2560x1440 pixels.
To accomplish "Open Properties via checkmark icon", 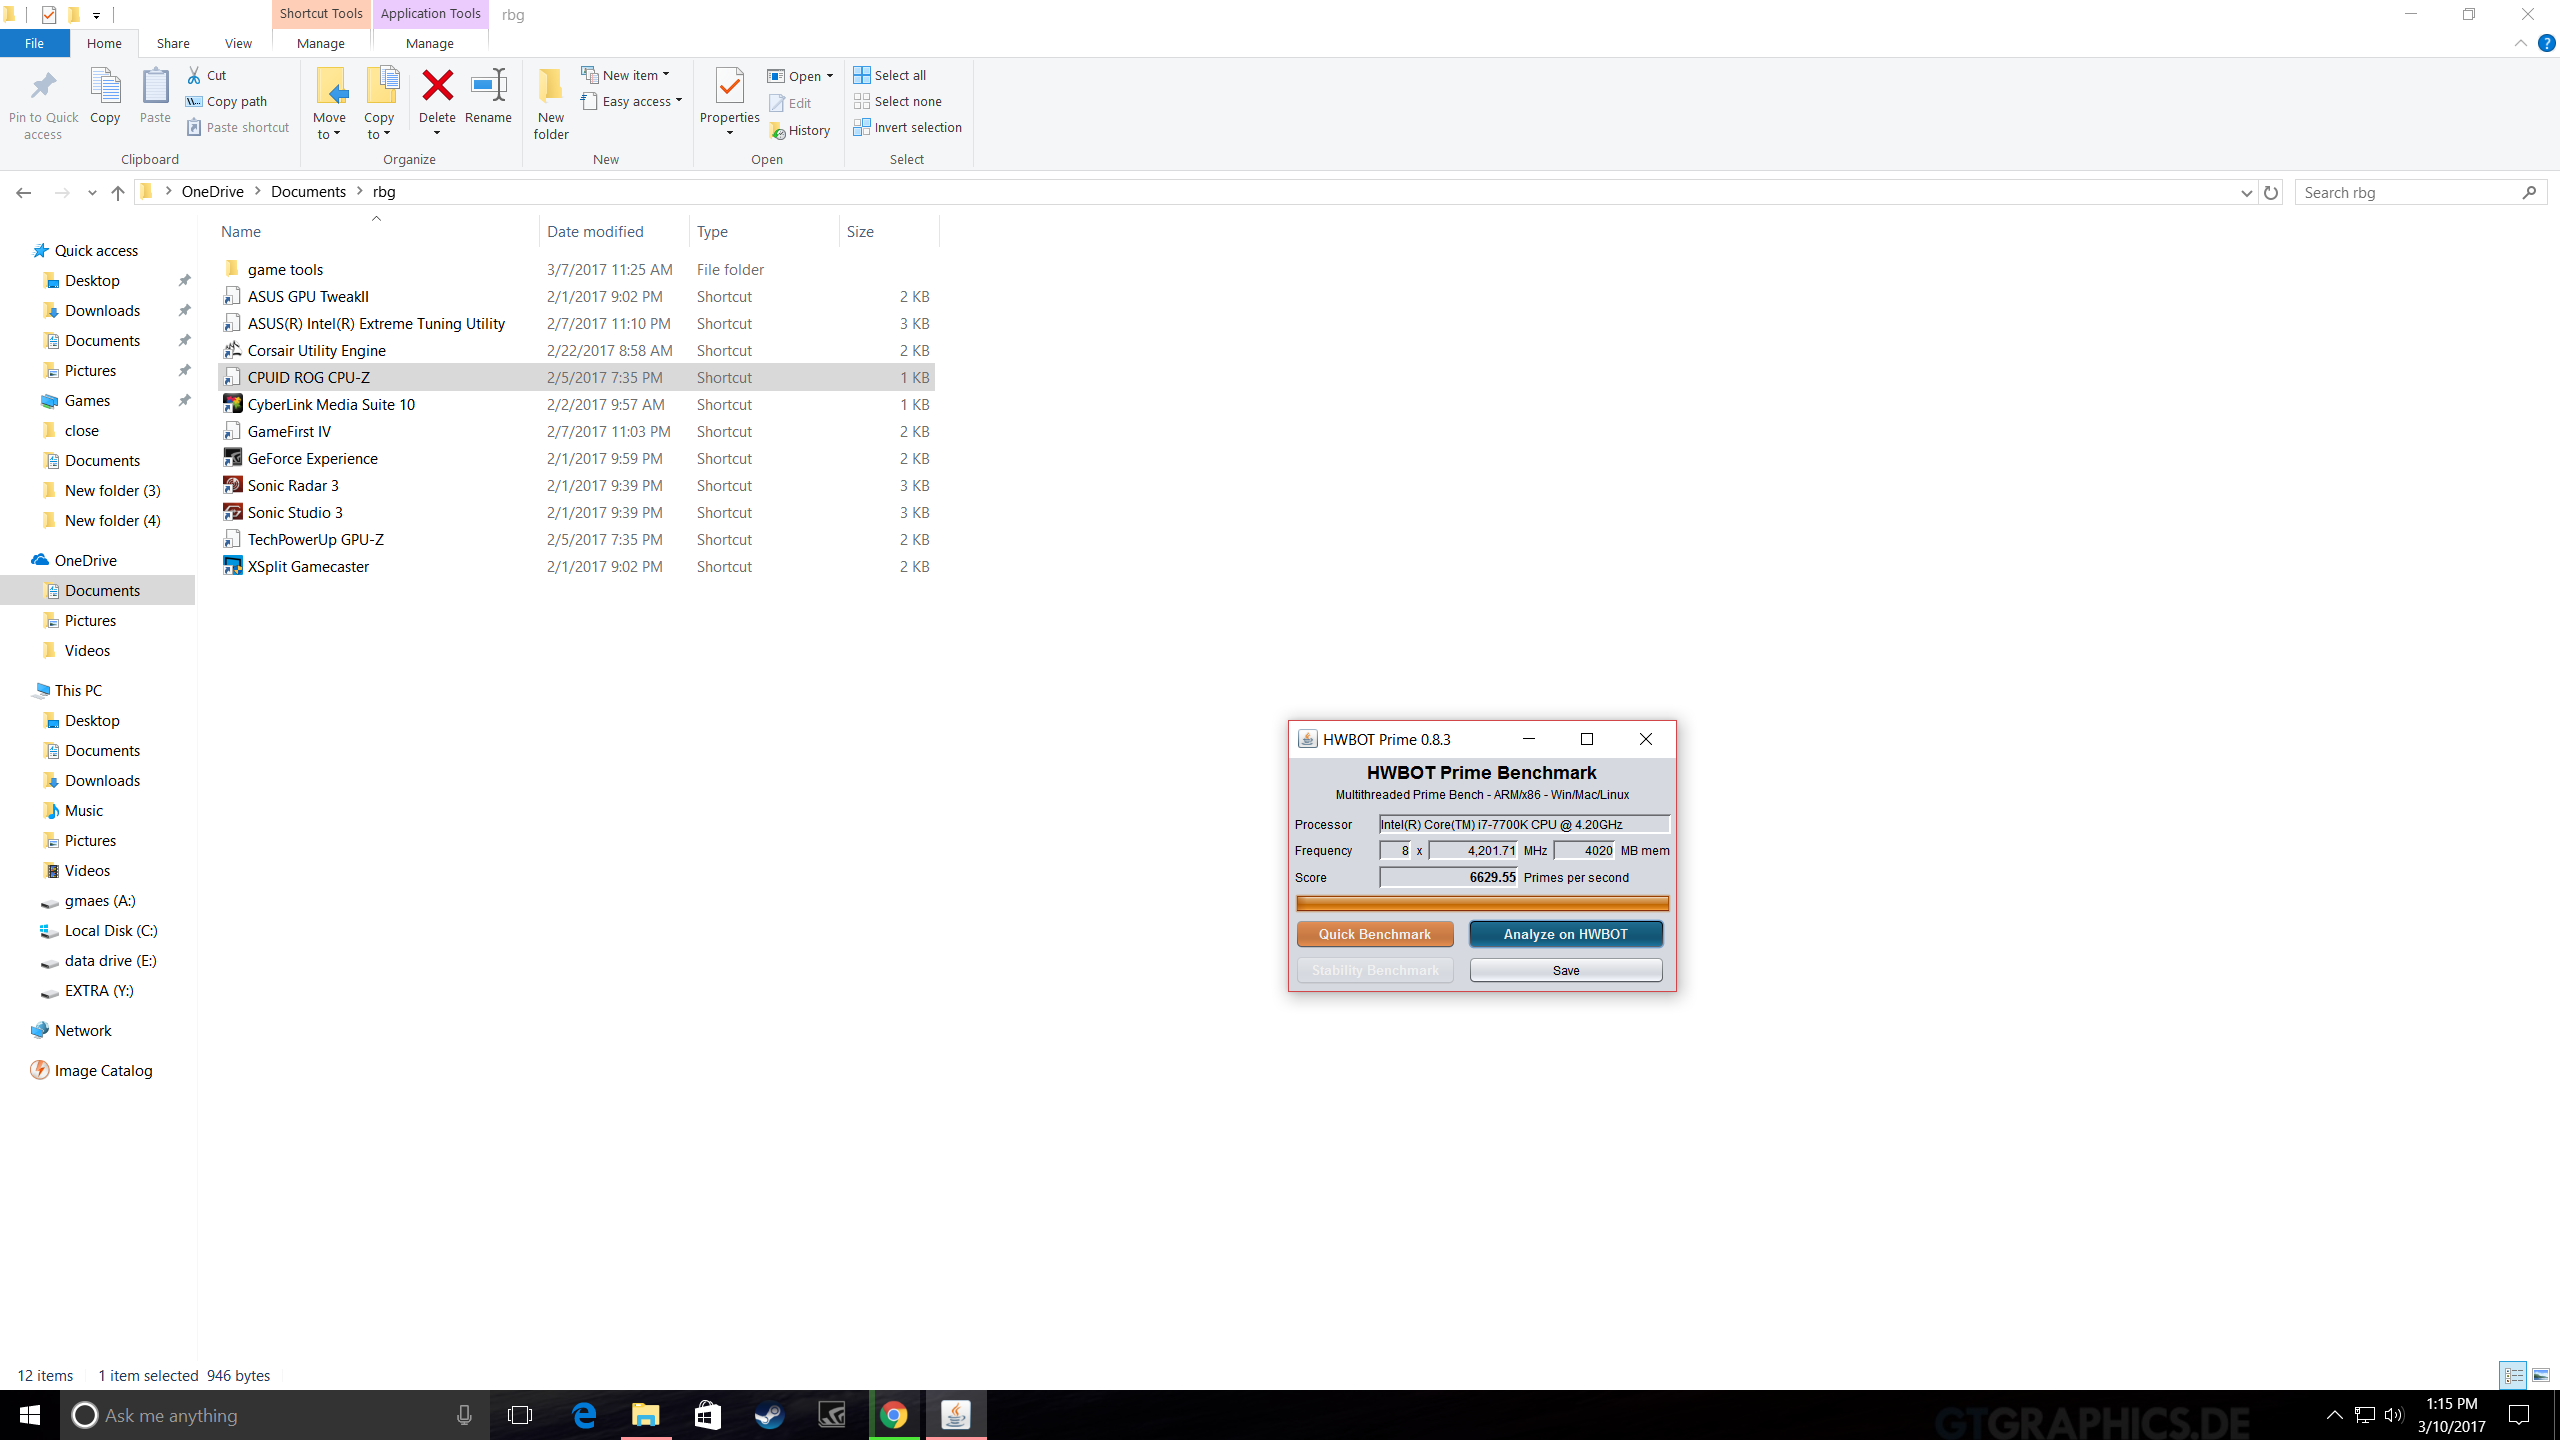I will pyautogui.click(x=730, y=86).
